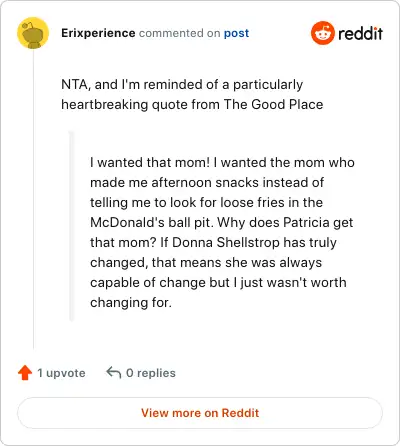Click the curved reply arrow icon

pyautogui.click(x=113, y=372)
